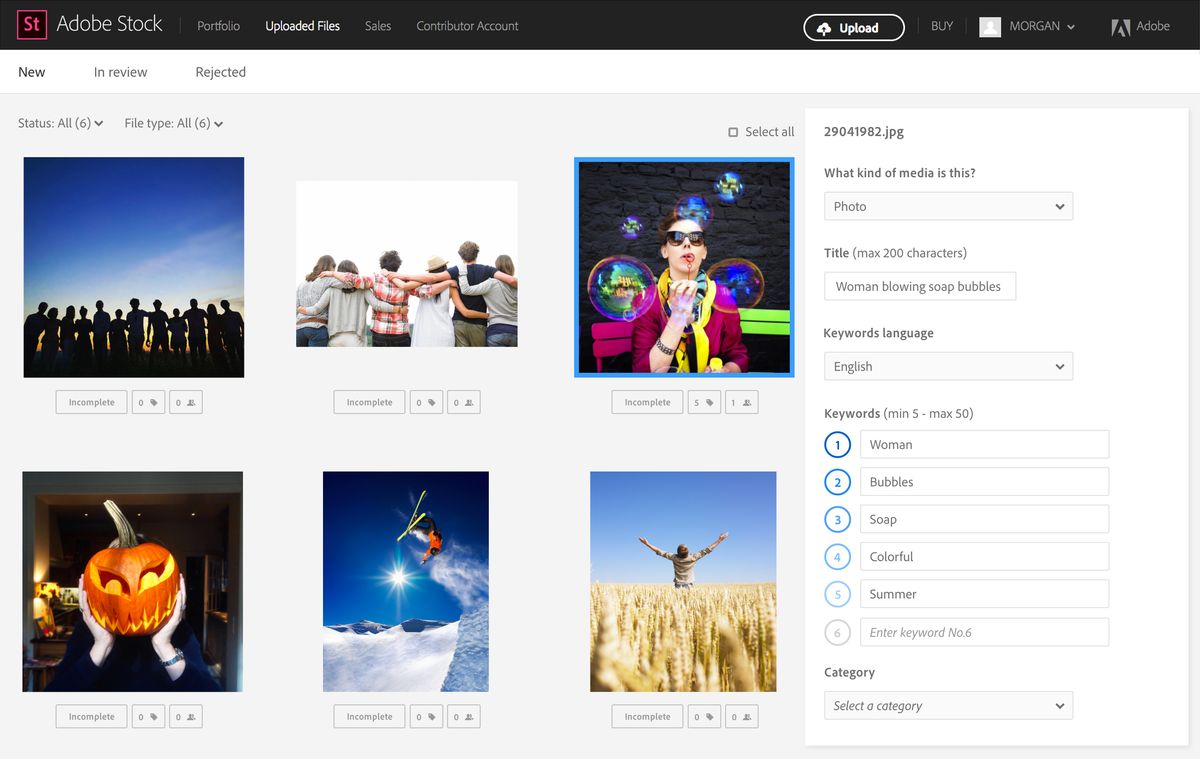Click the tag icon under the pumpkin photo

(148, 716)
